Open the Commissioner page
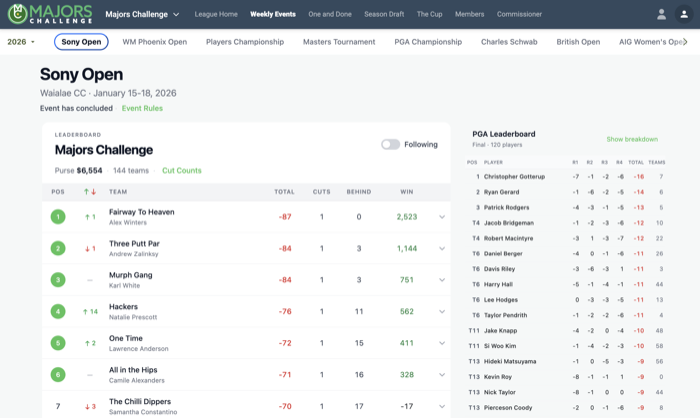The height and width of the screenshot is (418, 700). pos(519,14)
